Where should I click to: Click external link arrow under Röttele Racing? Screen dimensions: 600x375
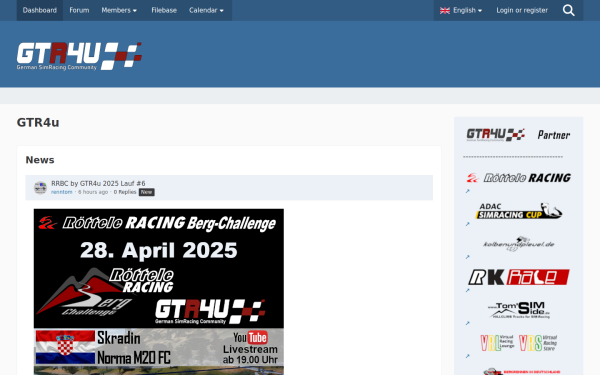tap(467, 191)
